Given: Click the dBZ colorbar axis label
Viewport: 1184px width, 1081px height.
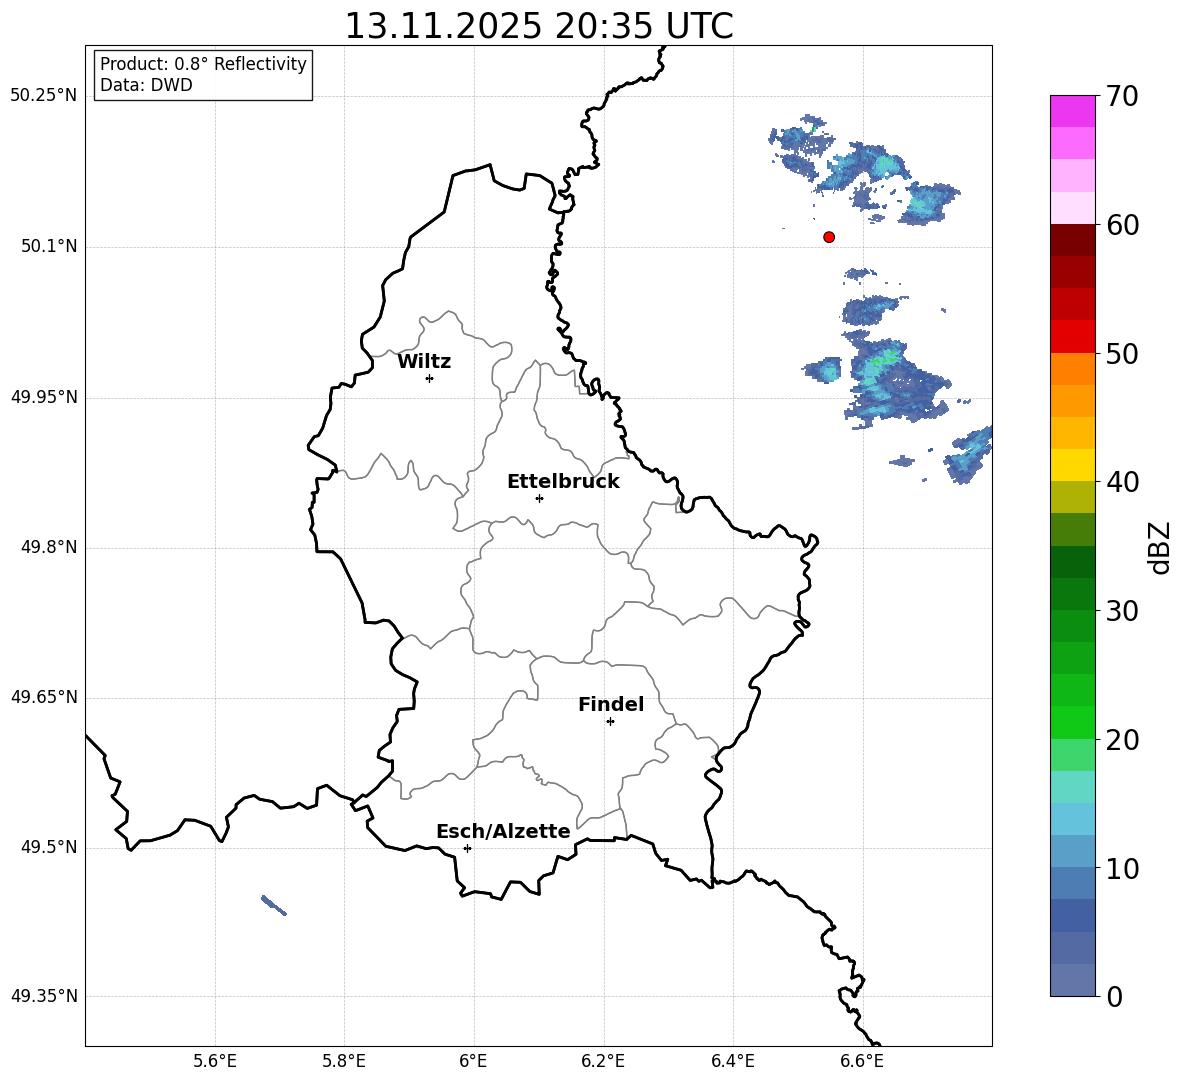Looking at the screenshot, I should click(x=1161, y=547).
